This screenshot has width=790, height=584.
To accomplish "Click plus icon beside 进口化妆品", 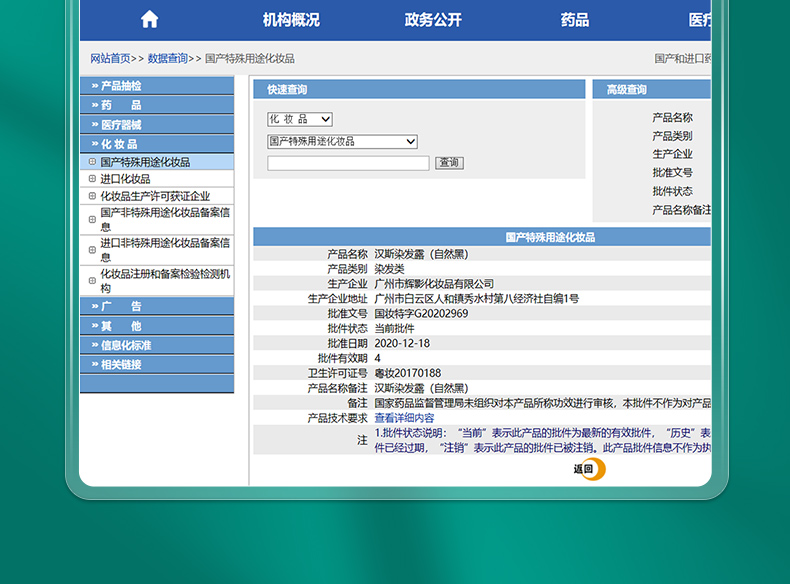I will [92, 179].
